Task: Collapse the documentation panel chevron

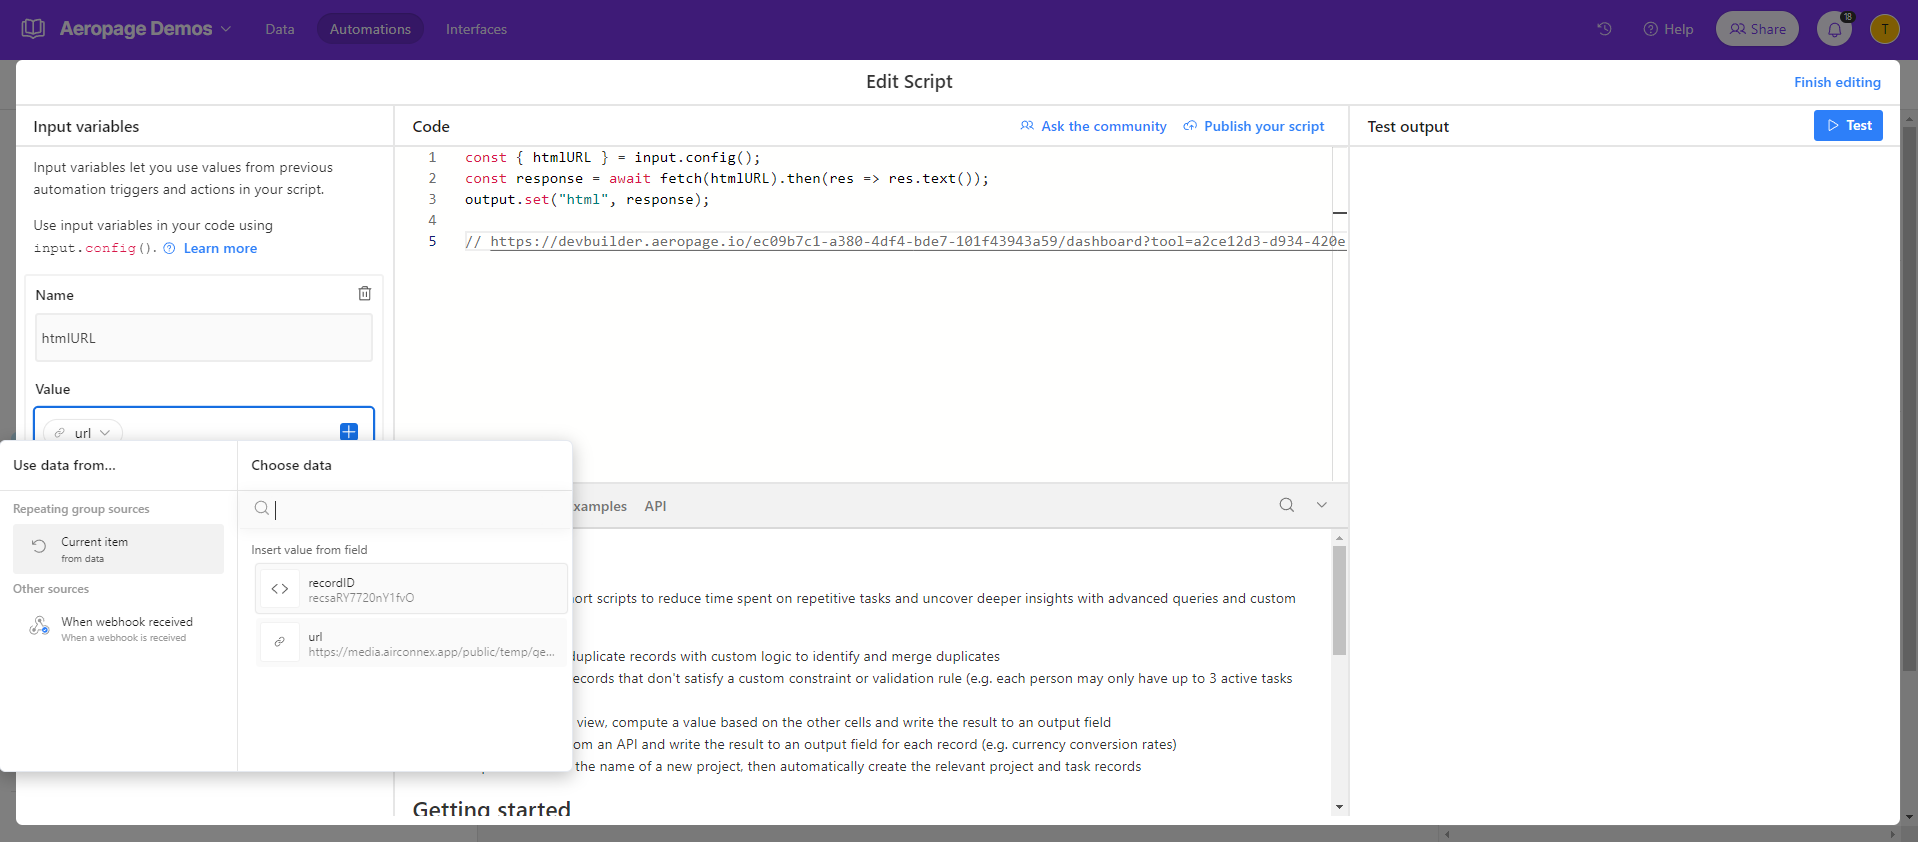Action: [1322, 505]
